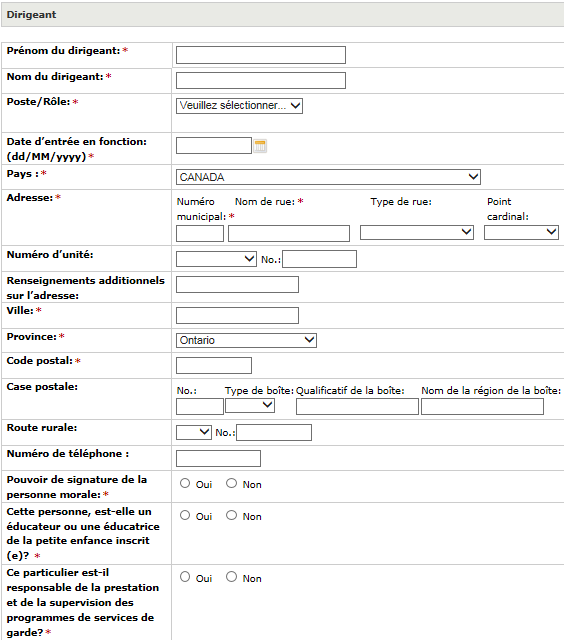Open the Poste/Rôle dropdown
The height and width of the screenshot is (640, 564).
tap(239, 106)
